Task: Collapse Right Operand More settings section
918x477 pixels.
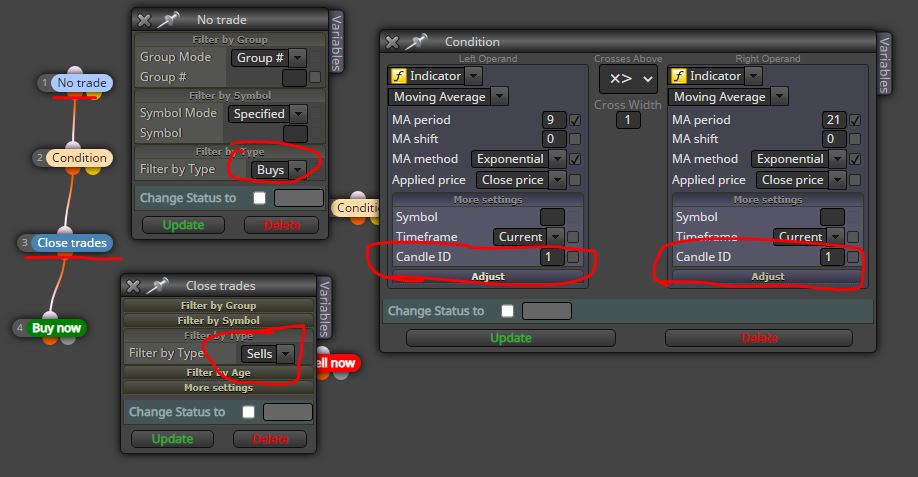Action: tap(768, 200)
